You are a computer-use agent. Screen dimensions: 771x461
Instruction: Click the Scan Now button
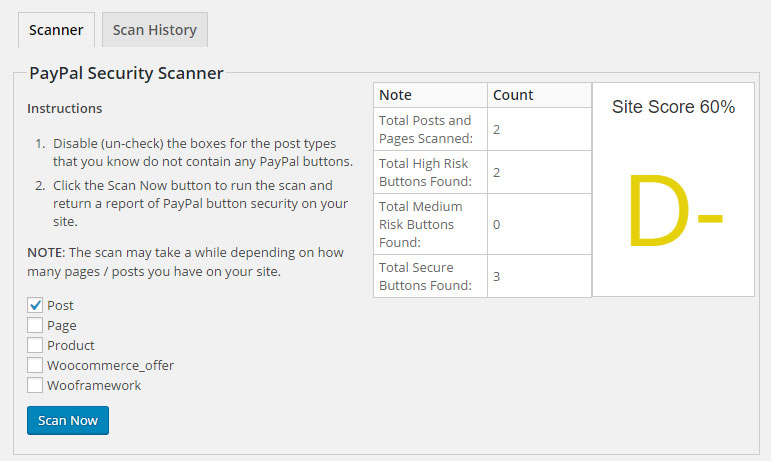click(x=68, y=420)
